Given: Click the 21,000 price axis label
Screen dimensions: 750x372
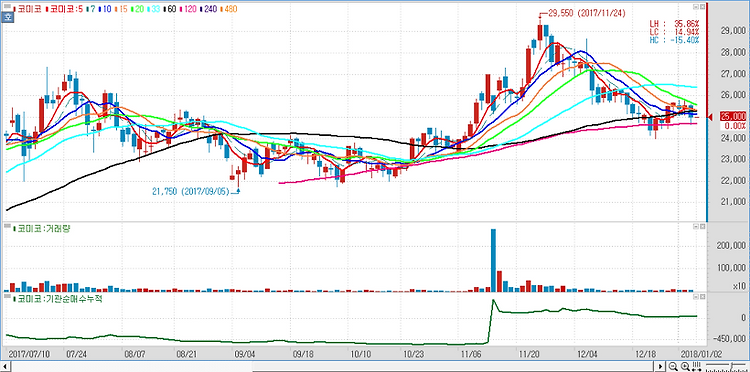Looking at the screenshot, I should coord(732,202).
